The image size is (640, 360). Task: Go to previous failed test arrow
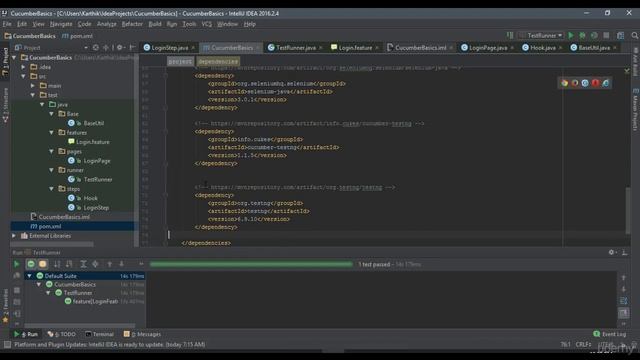(109, 264)
